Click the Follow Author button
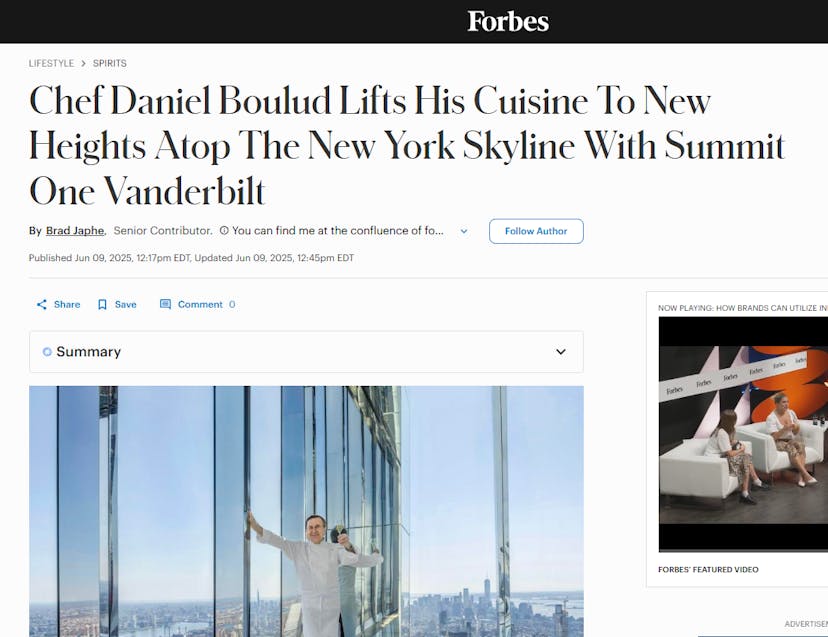 (x=536, y=231)
